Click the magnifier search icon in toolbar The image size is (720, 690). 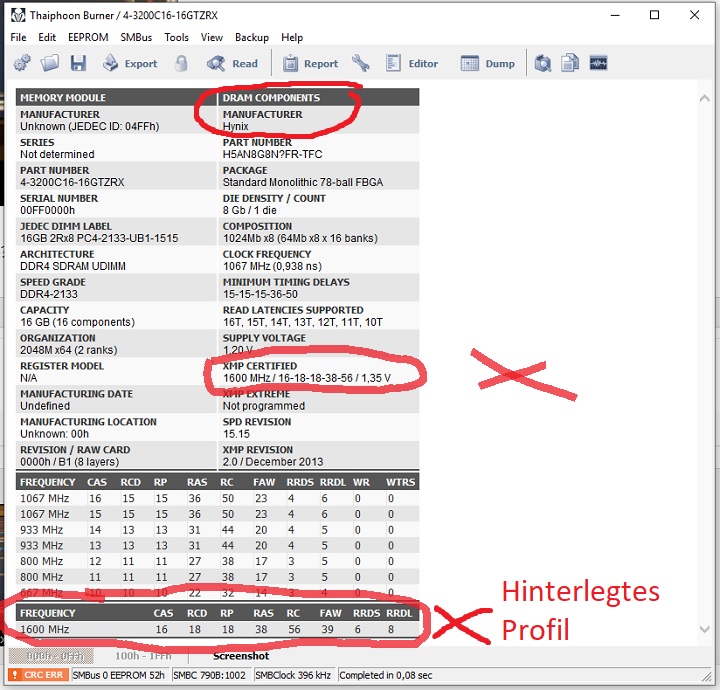pos(543,63)
